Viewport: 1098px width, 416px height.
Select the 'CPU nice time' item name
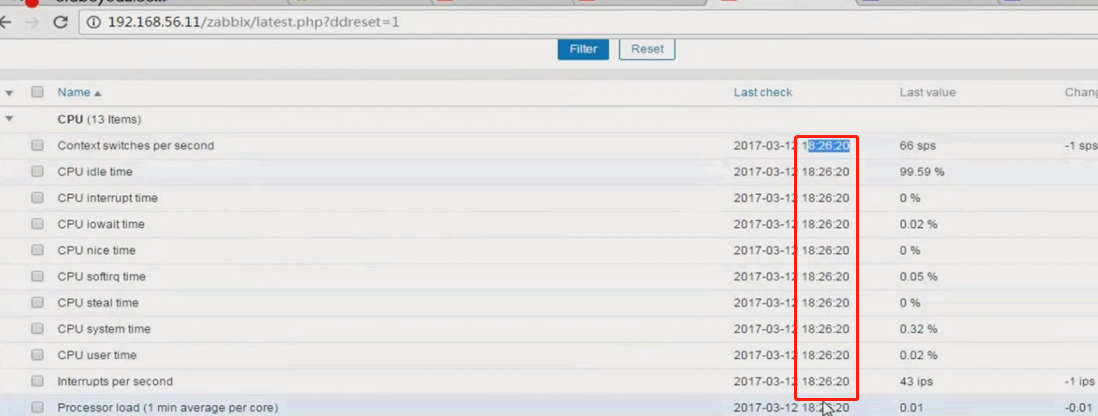point(97,251)
